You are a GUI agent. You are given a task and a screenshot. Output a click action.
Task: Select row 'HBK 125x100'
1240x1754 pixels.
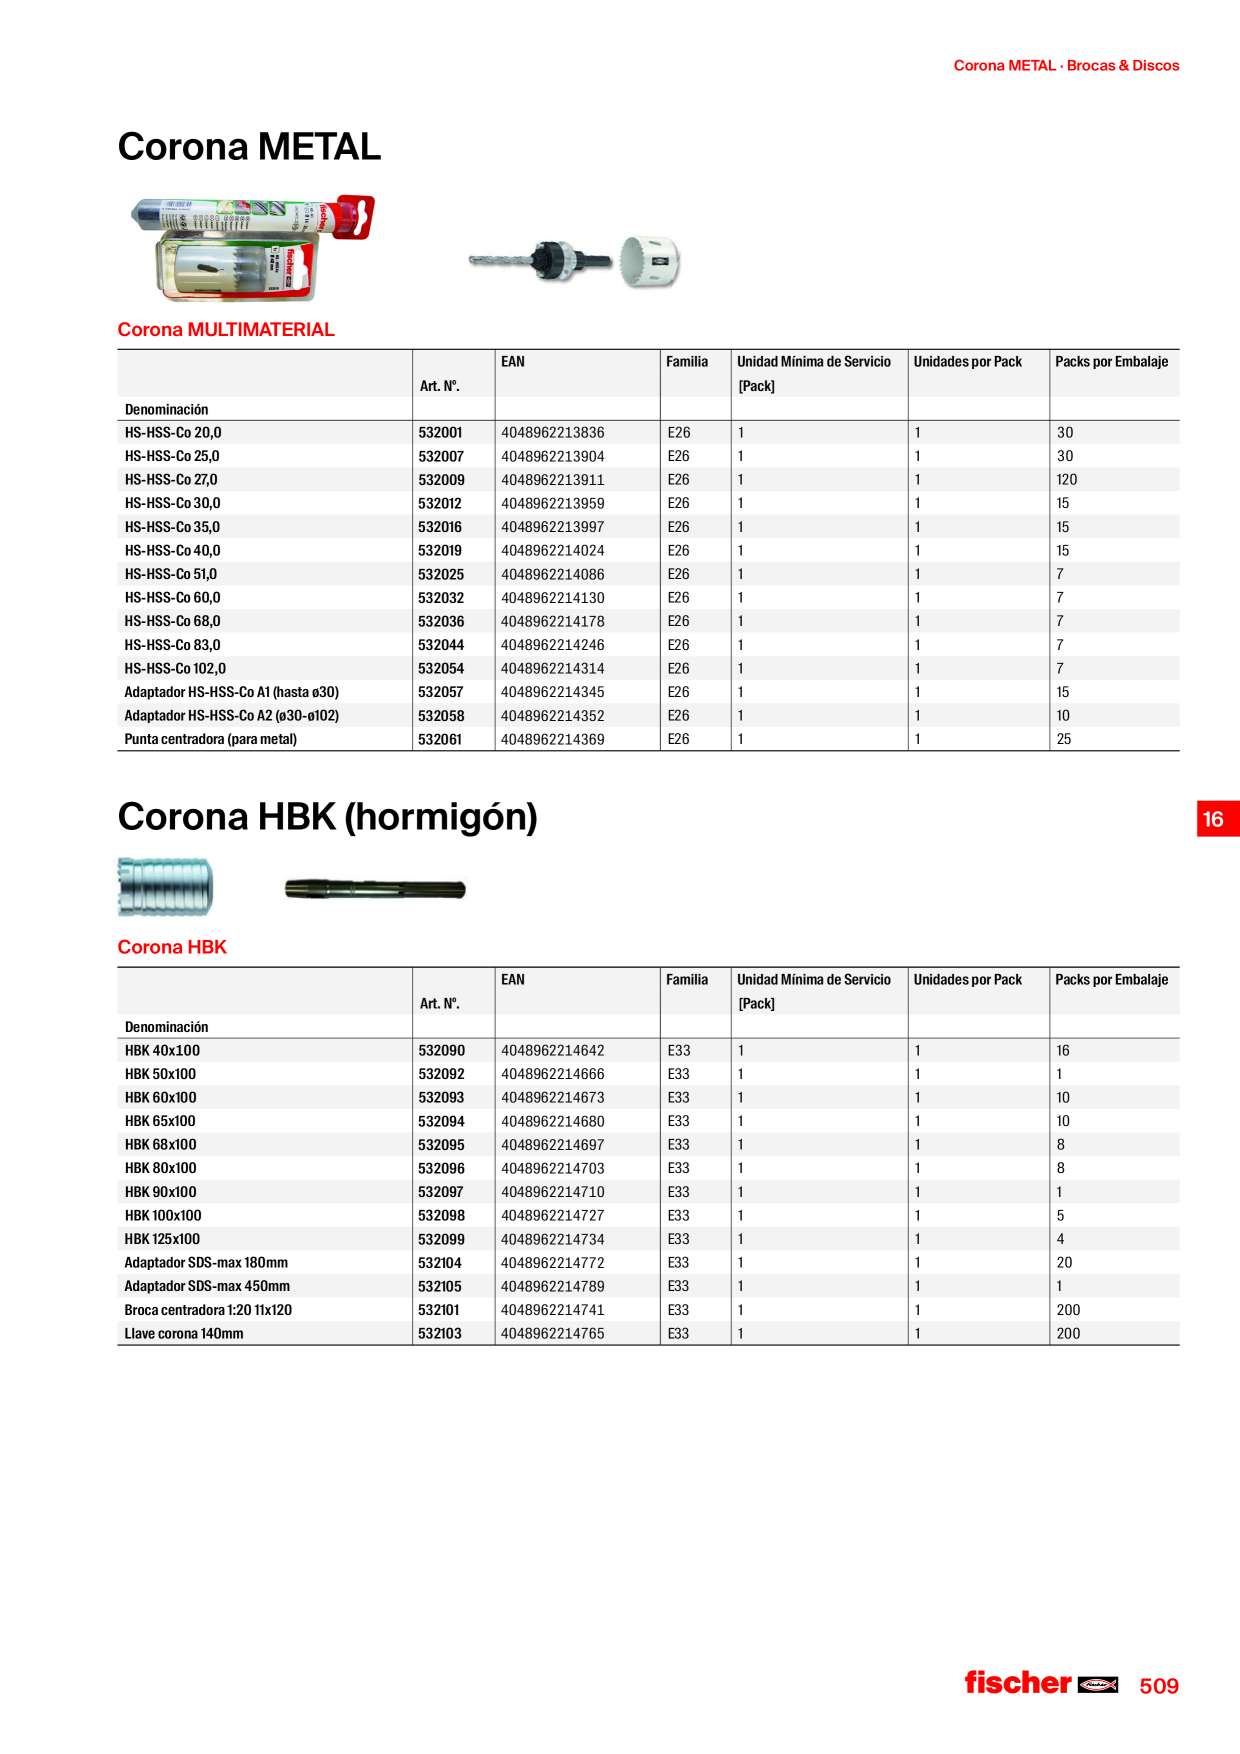(x=648, y=1239)
